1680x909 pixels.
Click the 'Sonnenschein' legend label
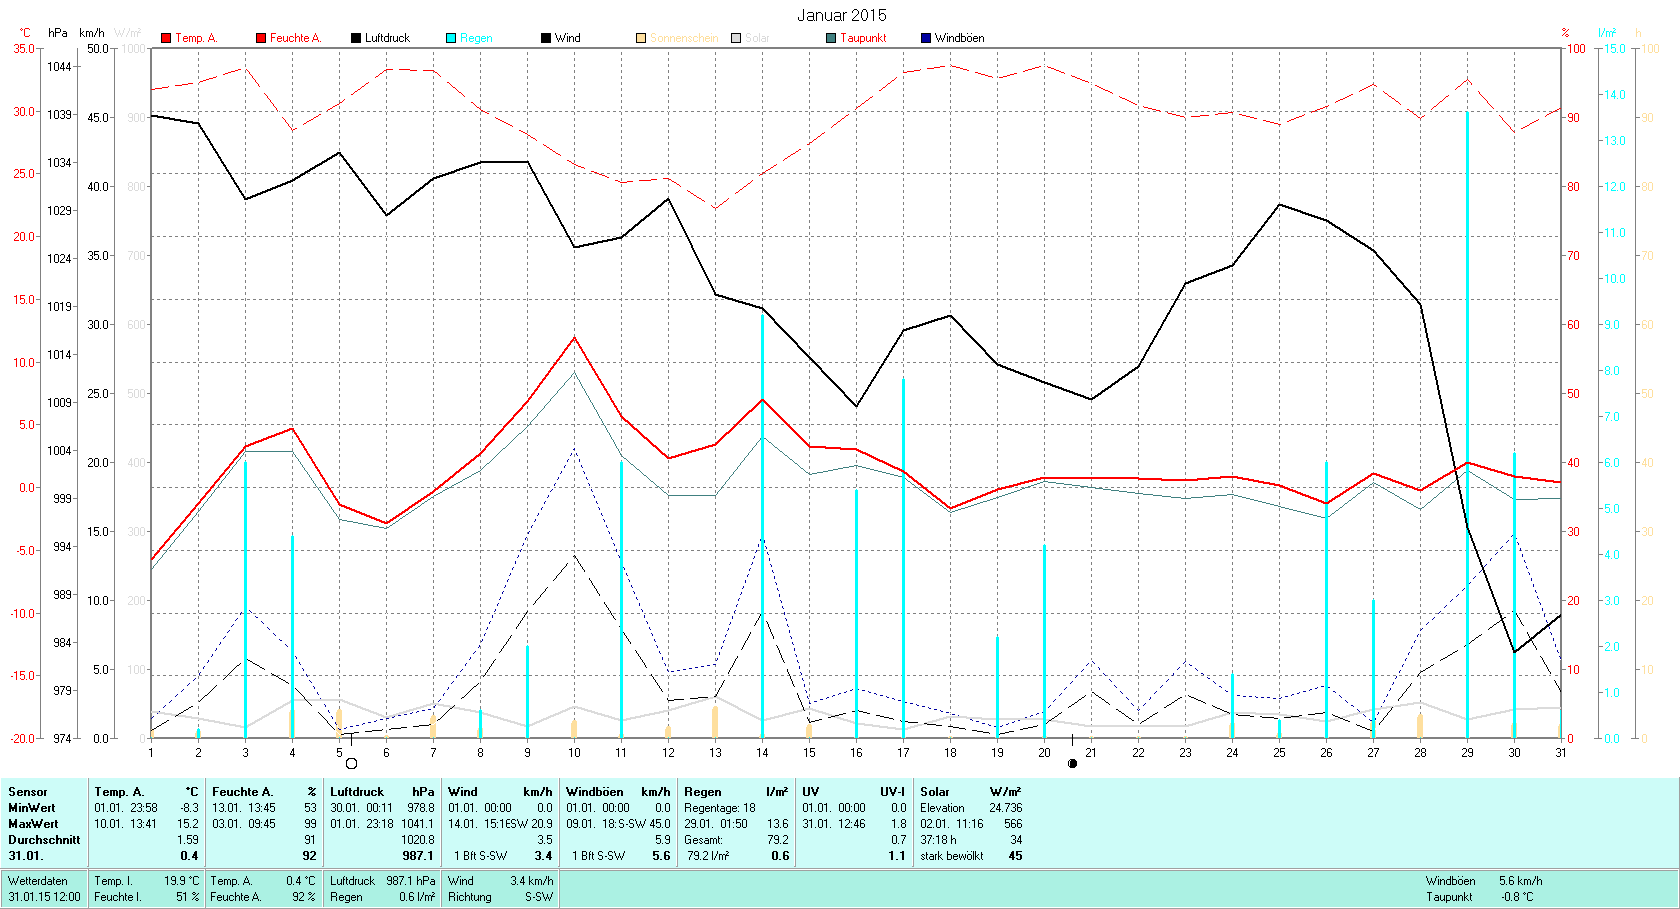coord(684,38)
